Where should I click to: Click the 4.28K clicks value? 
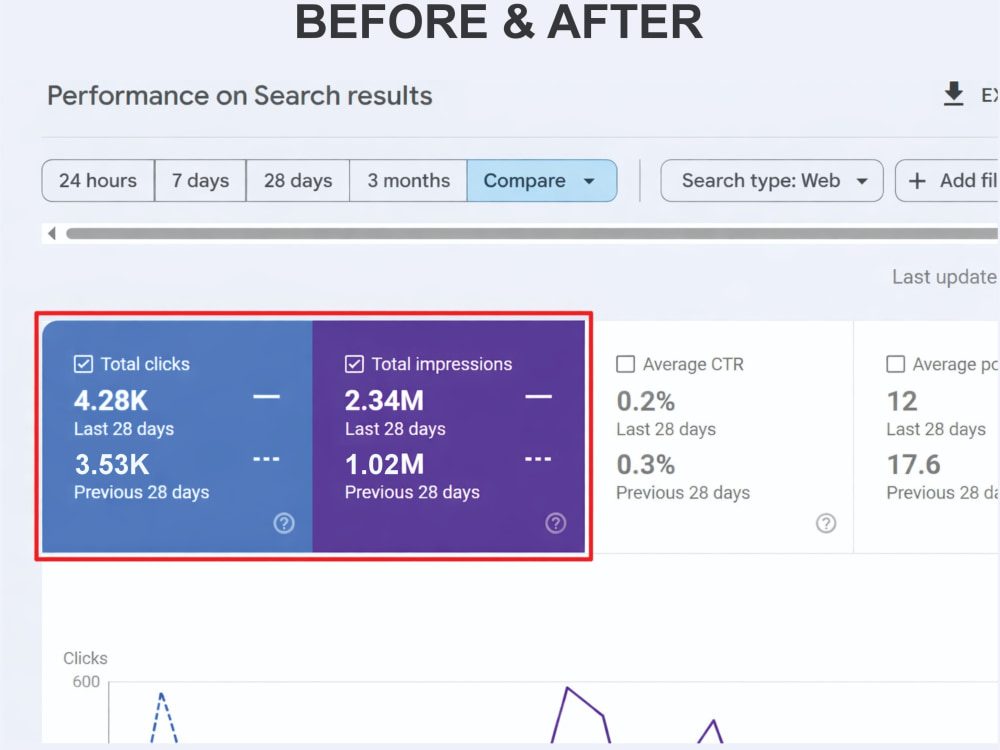[111, 401]
